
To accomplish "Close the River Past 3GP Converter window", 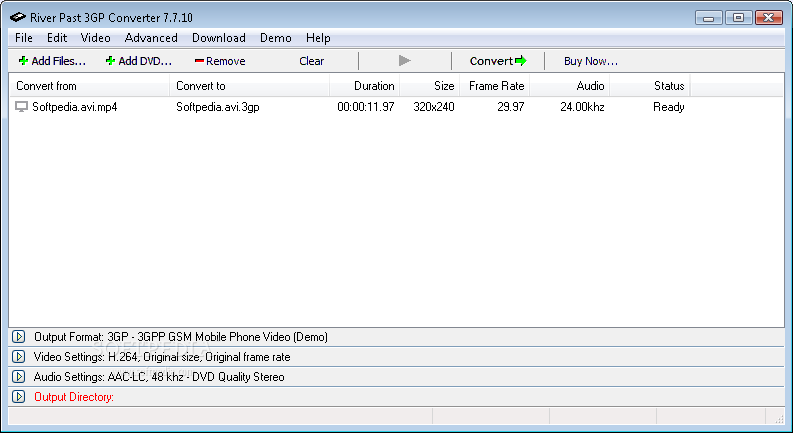I will click(768, 18).
